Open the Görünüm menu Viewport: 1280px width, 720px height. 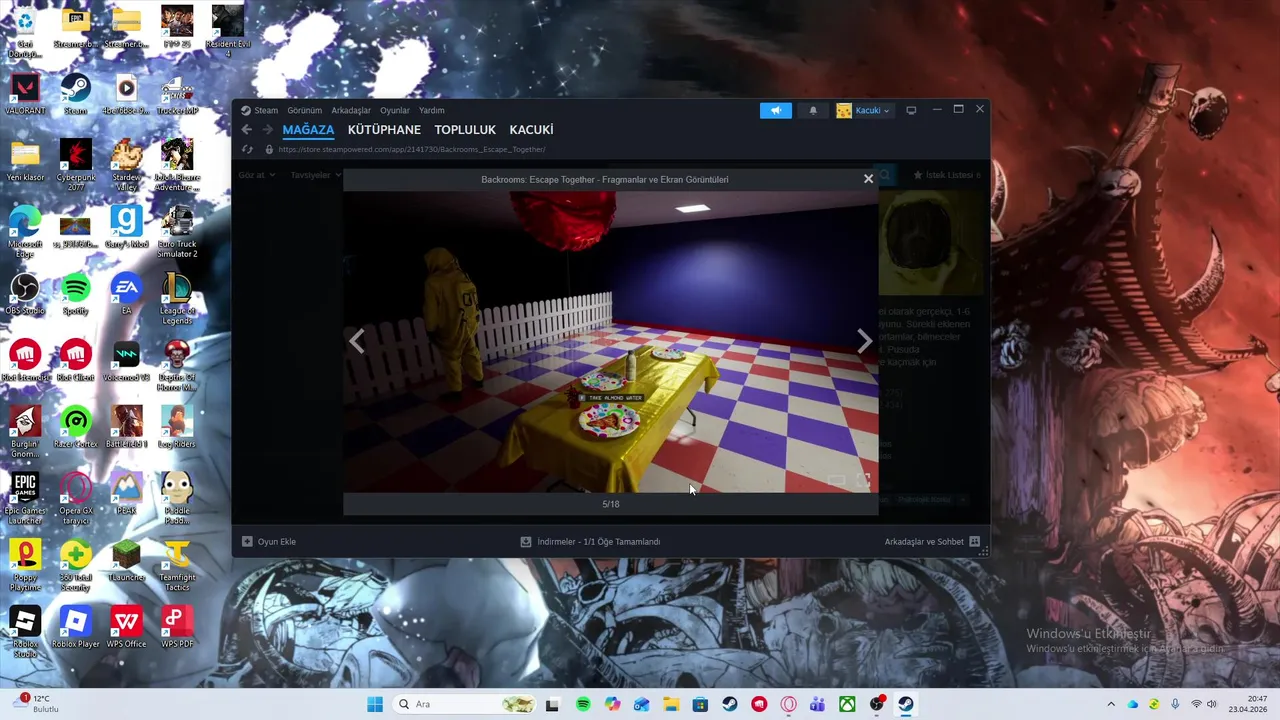pos(305,111)
